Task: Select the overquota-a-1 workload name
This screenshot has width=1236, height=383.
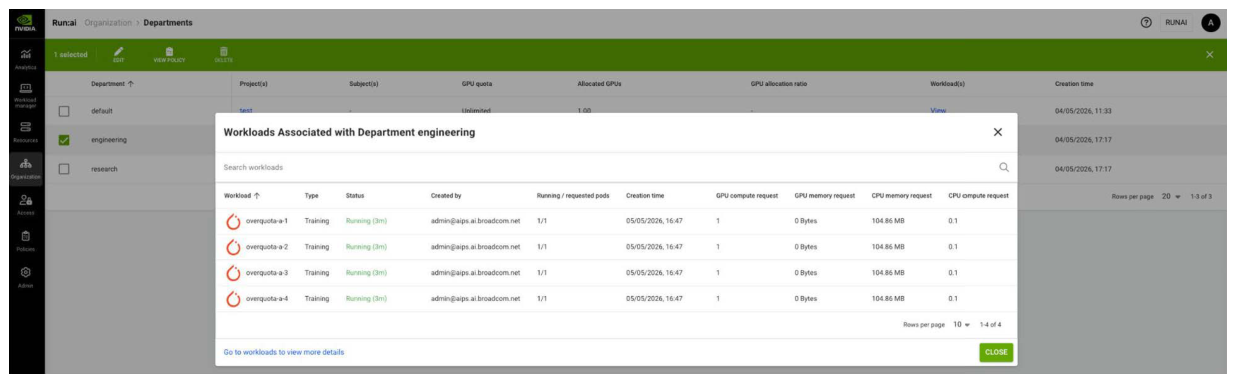Action: click(267, 220)
